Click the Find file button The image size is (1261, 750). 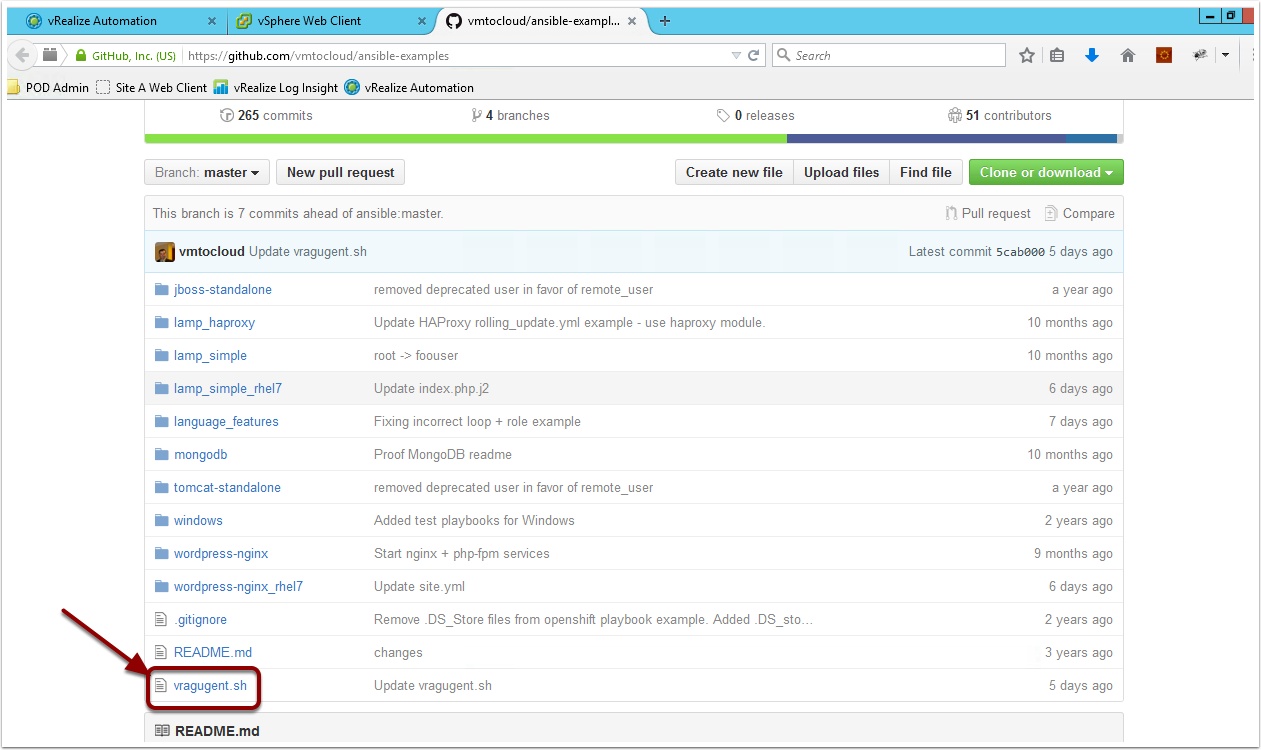tap(926, 173)
